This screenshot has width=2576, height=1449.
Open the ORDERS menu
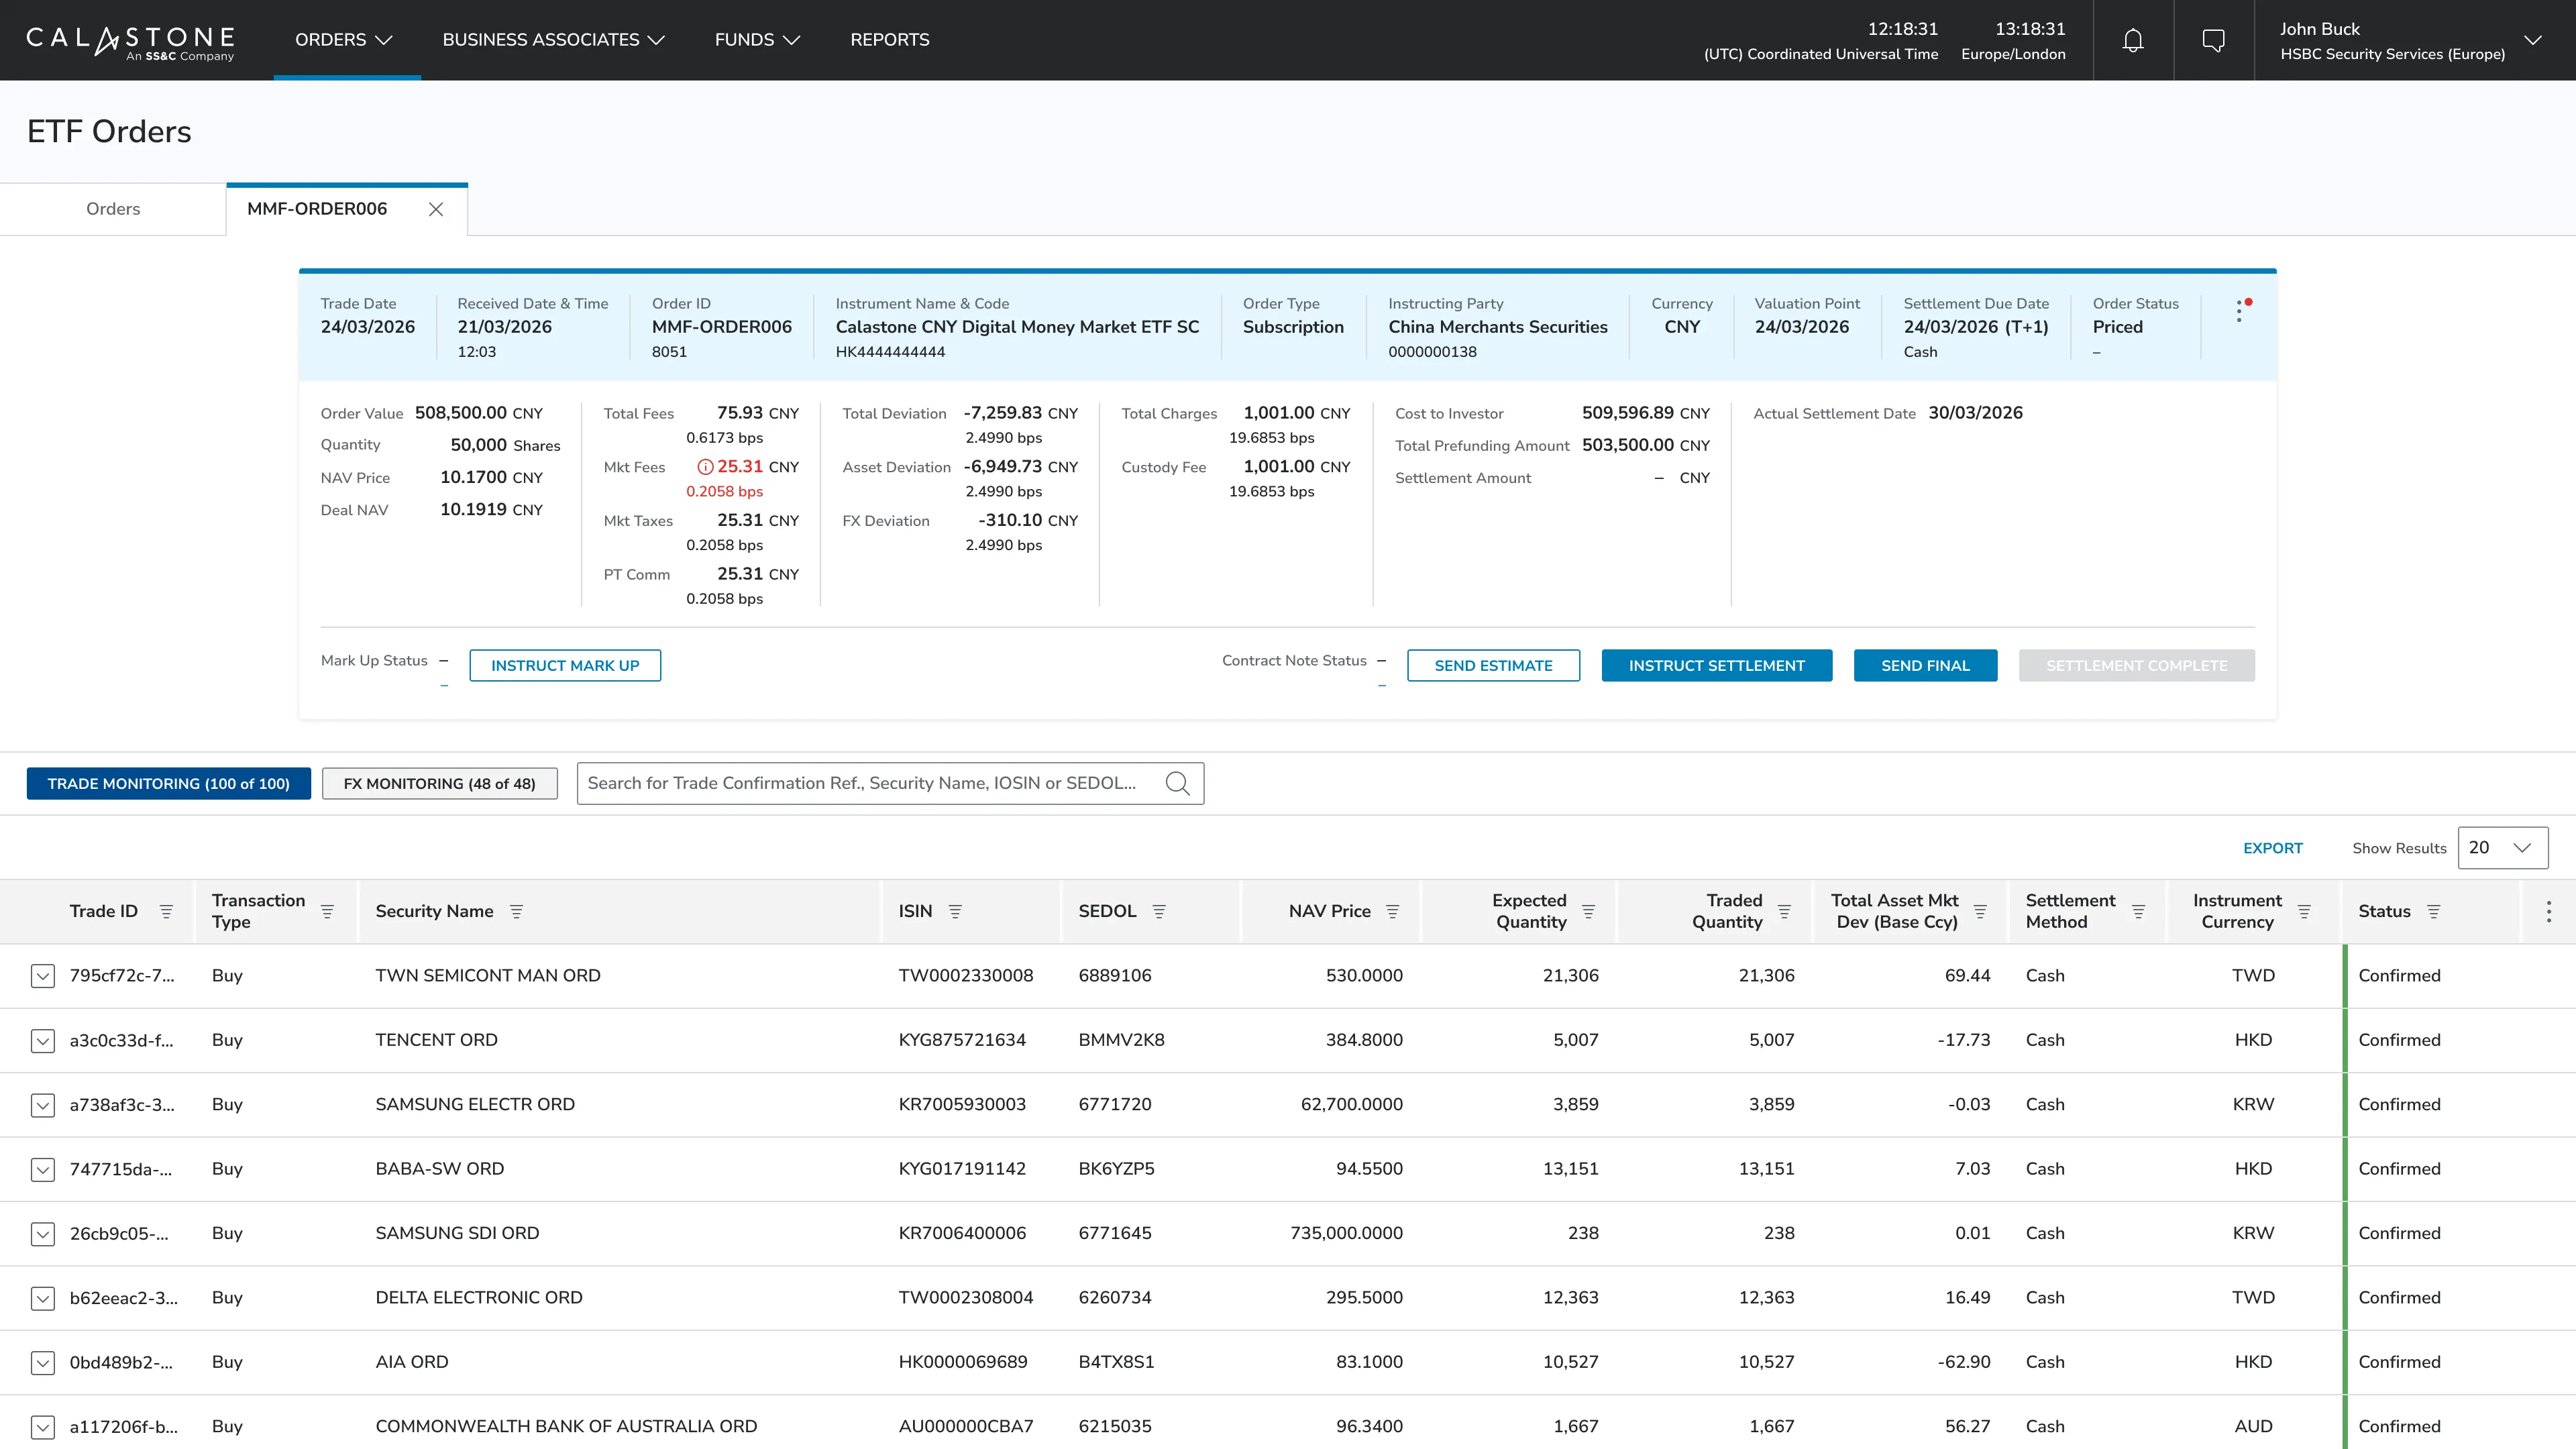point(343,40)
